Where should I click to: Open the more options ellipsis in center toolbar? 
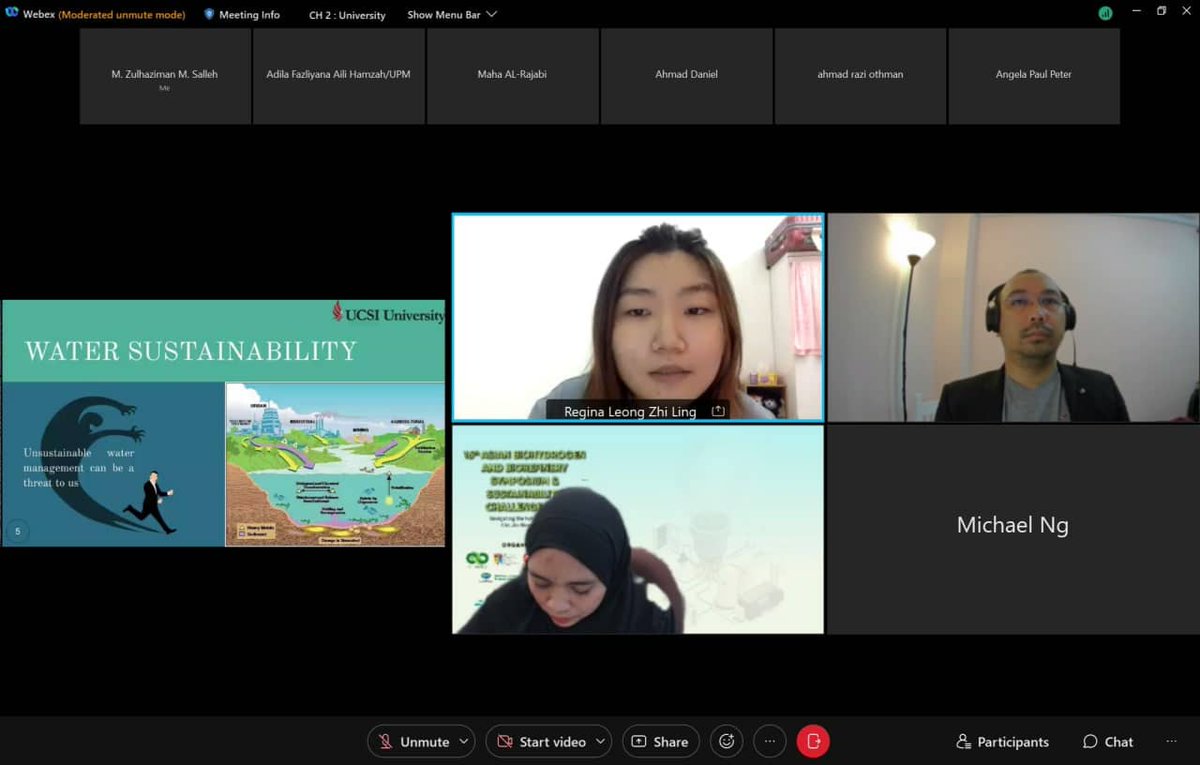coord(770,741)
